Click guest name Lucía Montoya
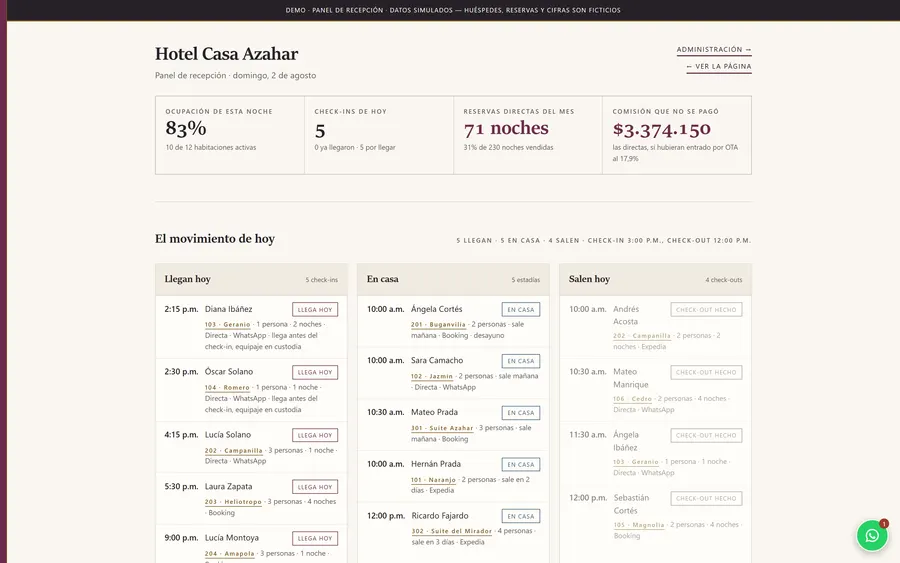The width and height of the screenshot is (900, 563). coord(232,538)
